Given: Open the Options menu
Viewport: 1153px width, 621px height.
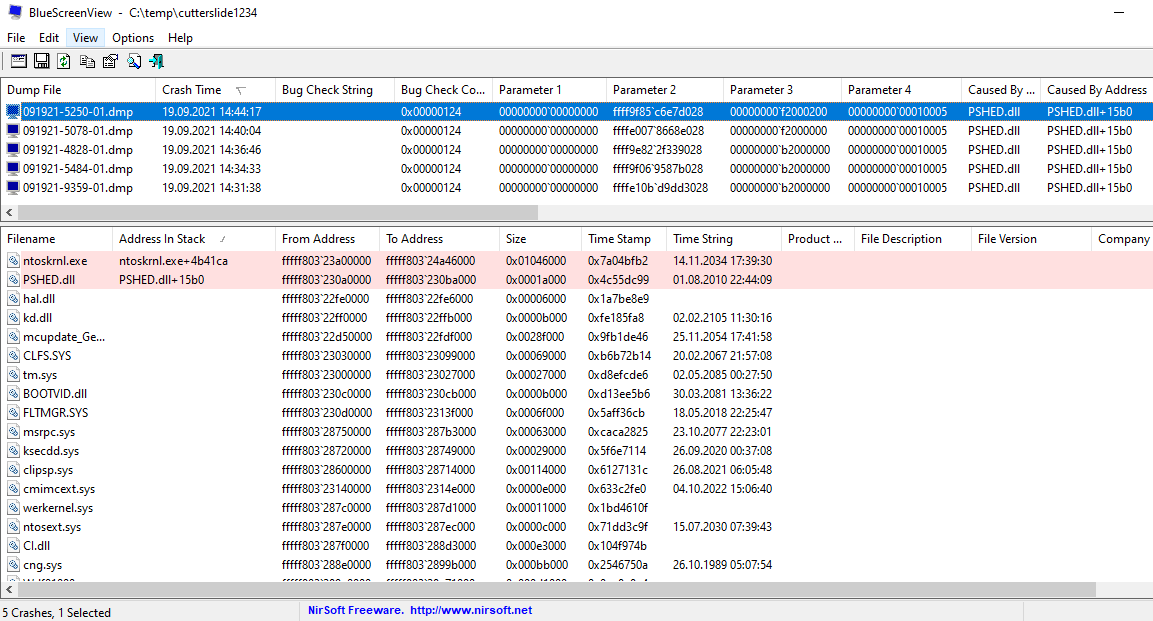Looking at the screenshot, I should point(132,38).
